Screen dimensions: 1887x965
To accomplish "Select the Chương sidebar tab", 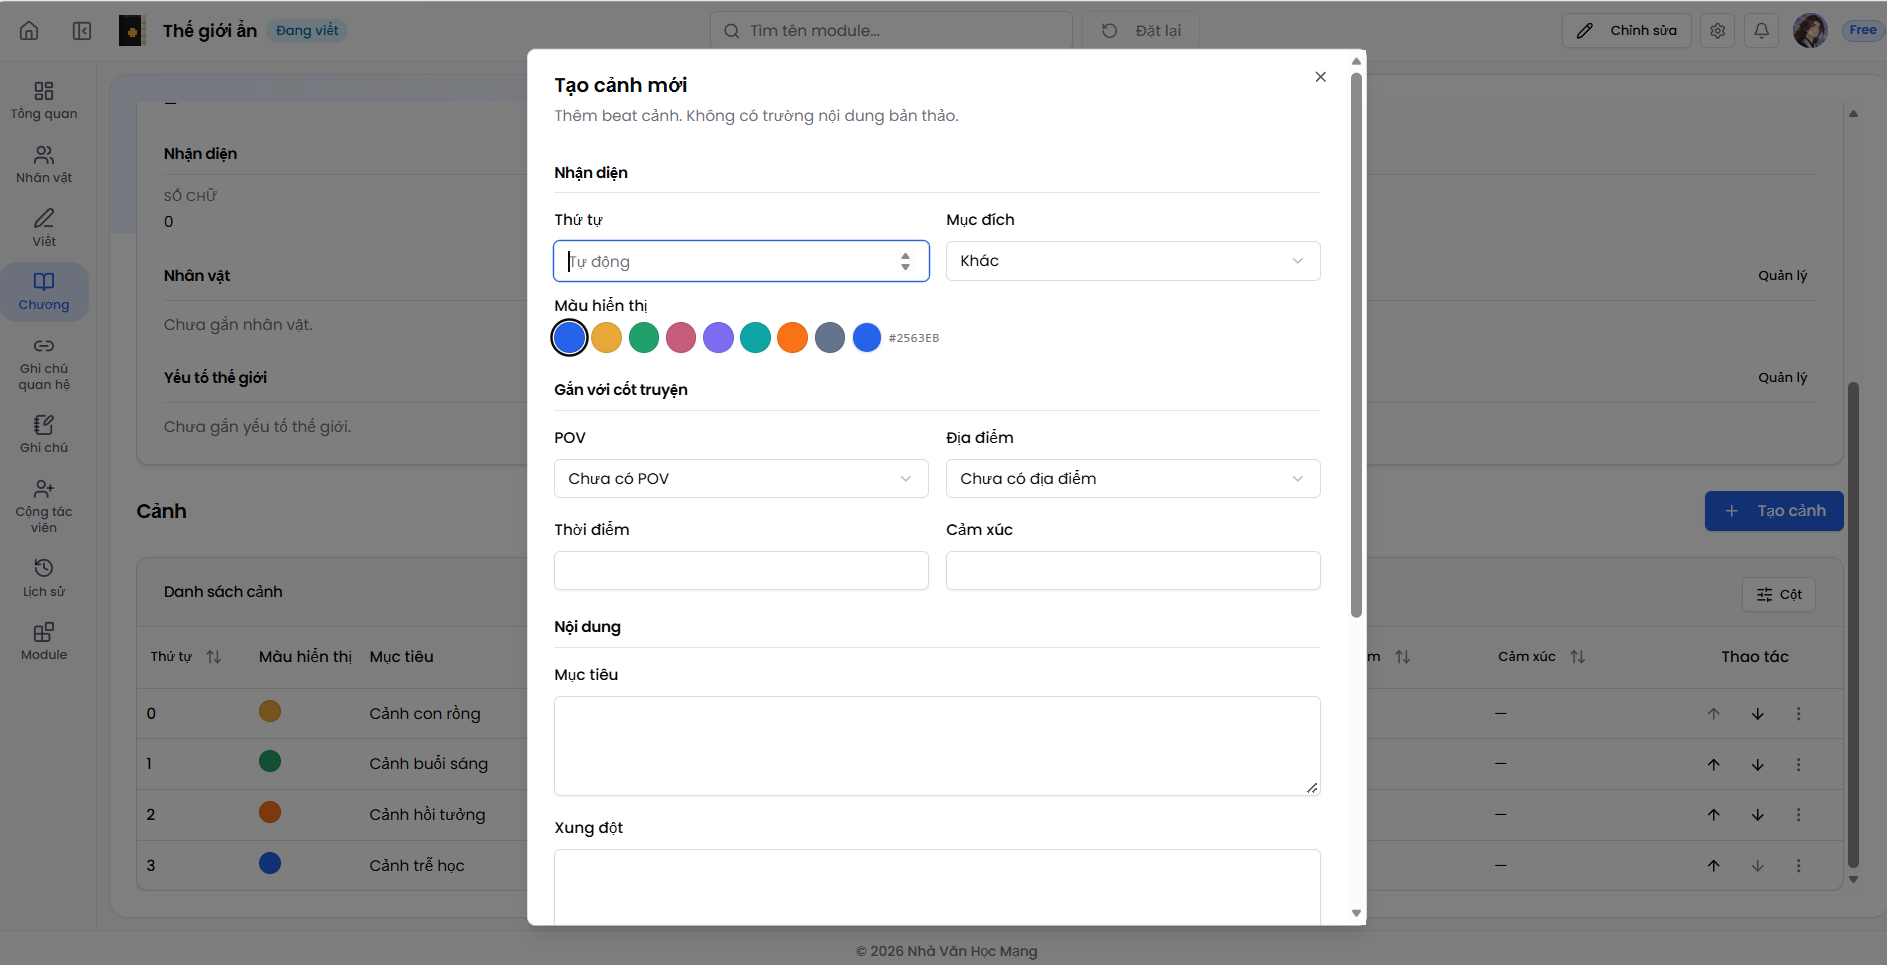I will [x=44, y=292].
